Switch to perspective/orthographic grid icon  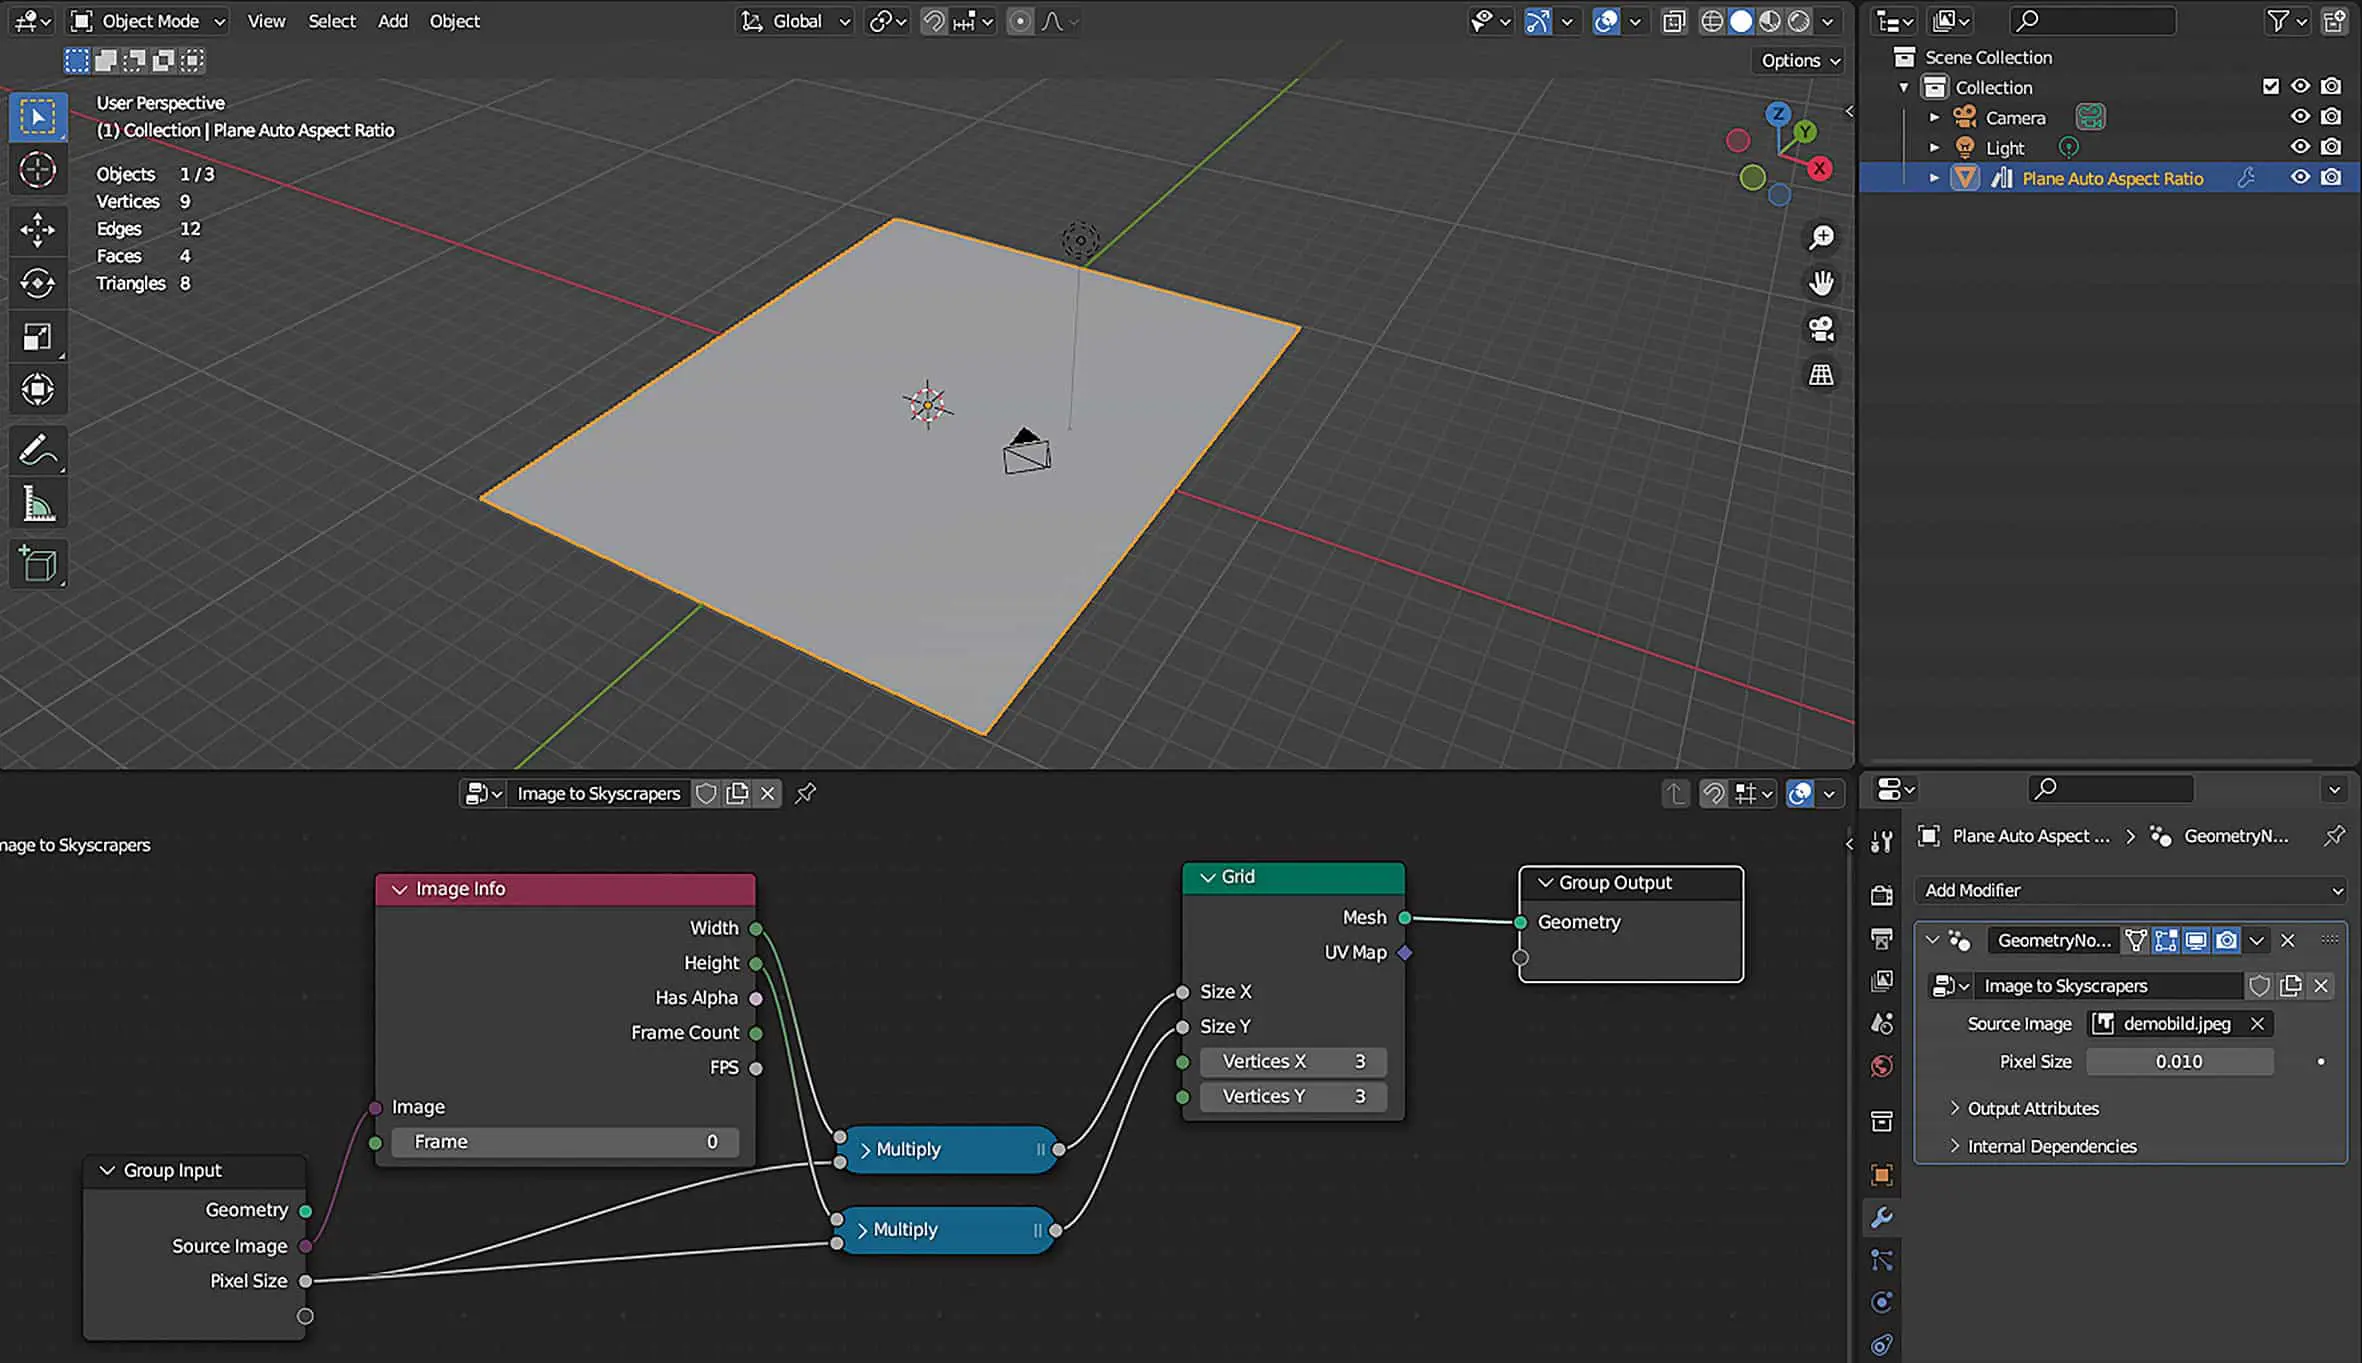coord(1821,375)
